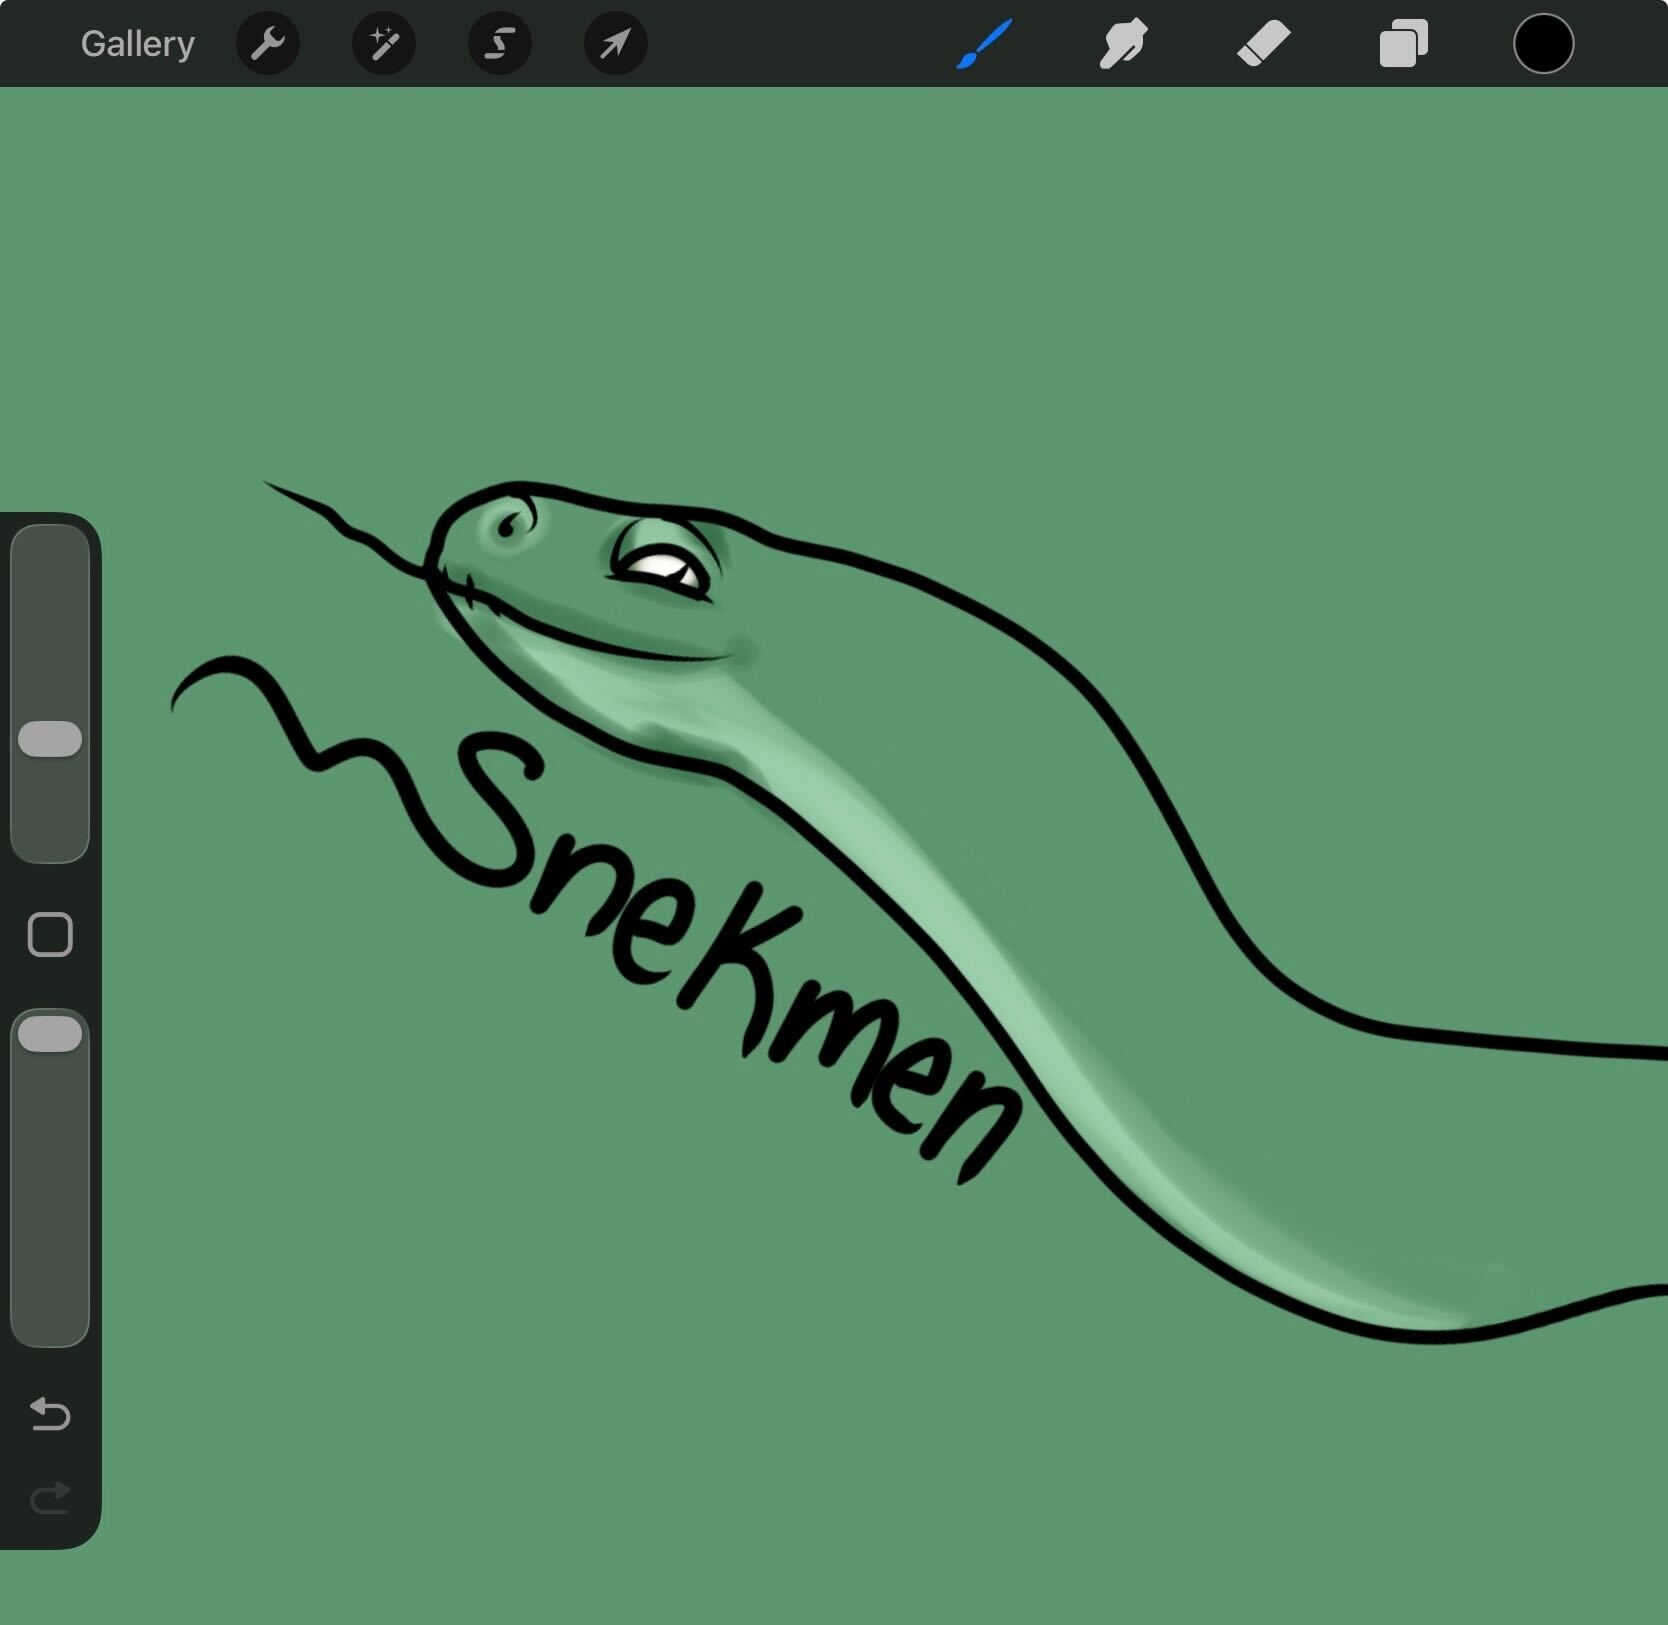Open the Gallery view

[x=137, y=44]
